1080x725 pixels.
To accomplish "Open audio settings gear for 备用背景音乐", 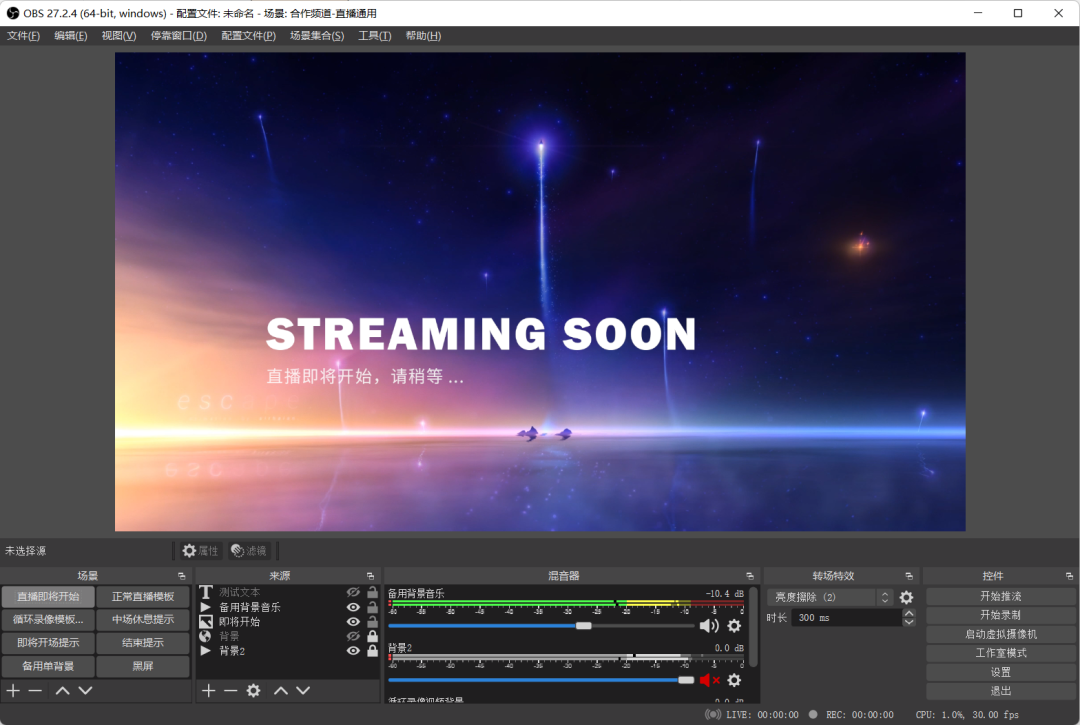I will pos(734,626).
